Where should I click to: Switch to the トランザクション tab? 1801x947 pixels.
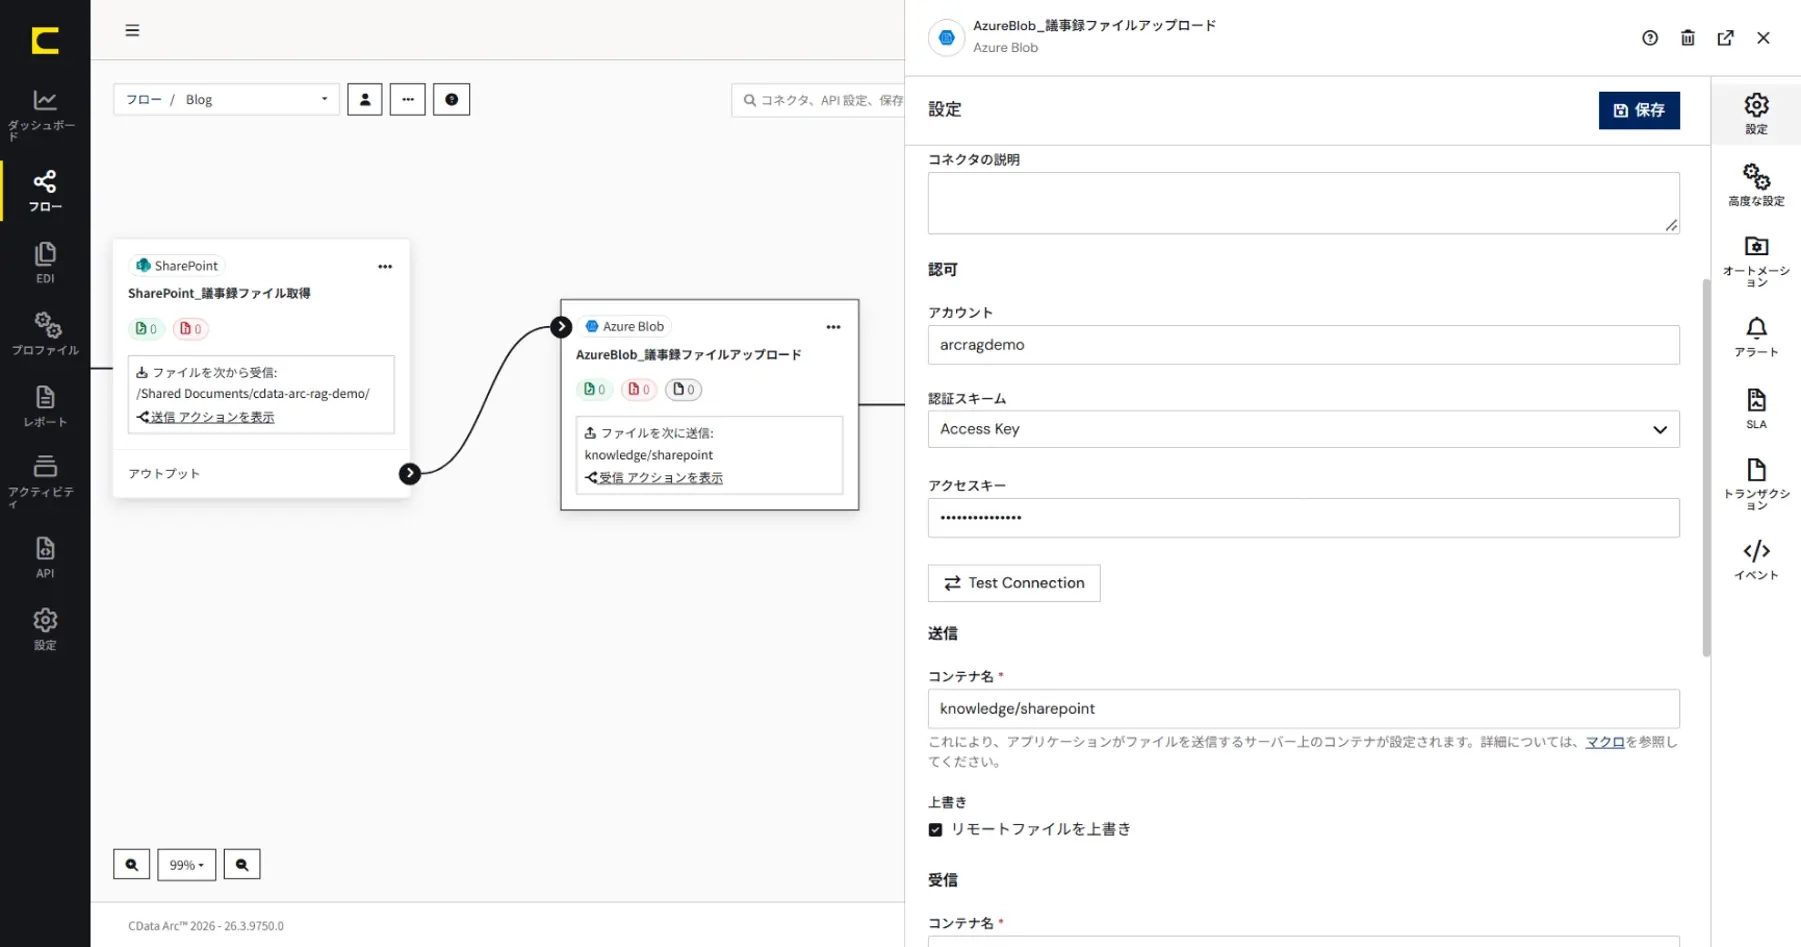tap(1756, 484)
